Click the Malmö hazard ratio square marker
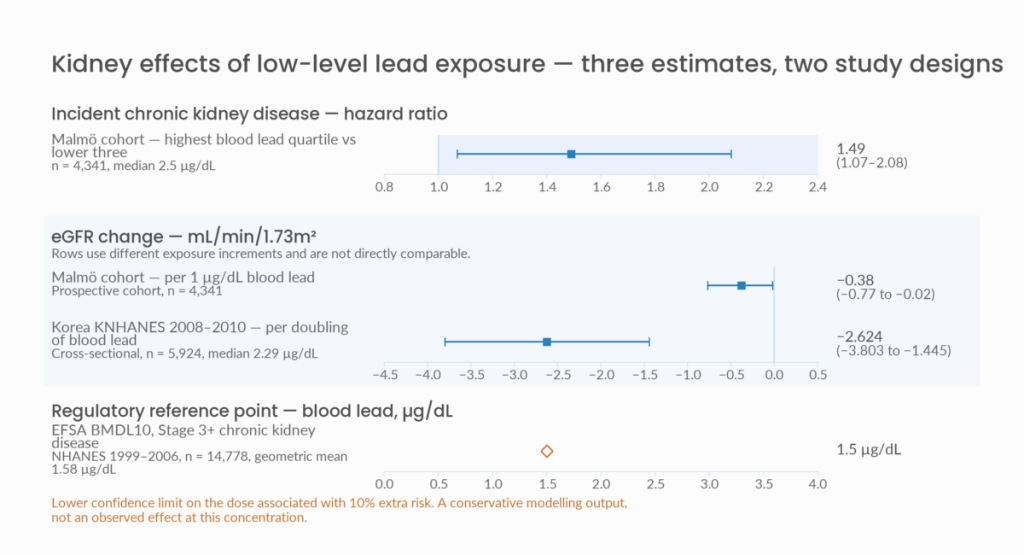 [571, 154]
